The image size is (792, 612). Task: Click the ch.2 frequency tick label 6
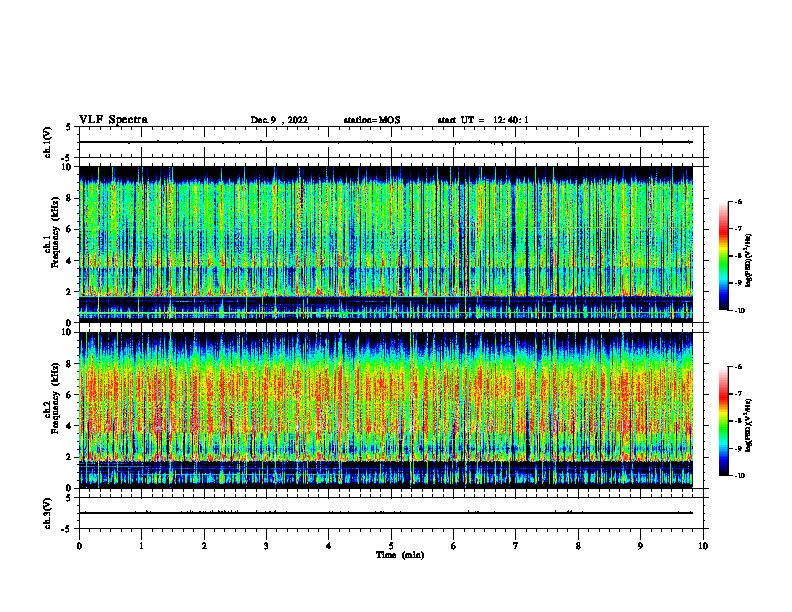[x=70, y=395]
